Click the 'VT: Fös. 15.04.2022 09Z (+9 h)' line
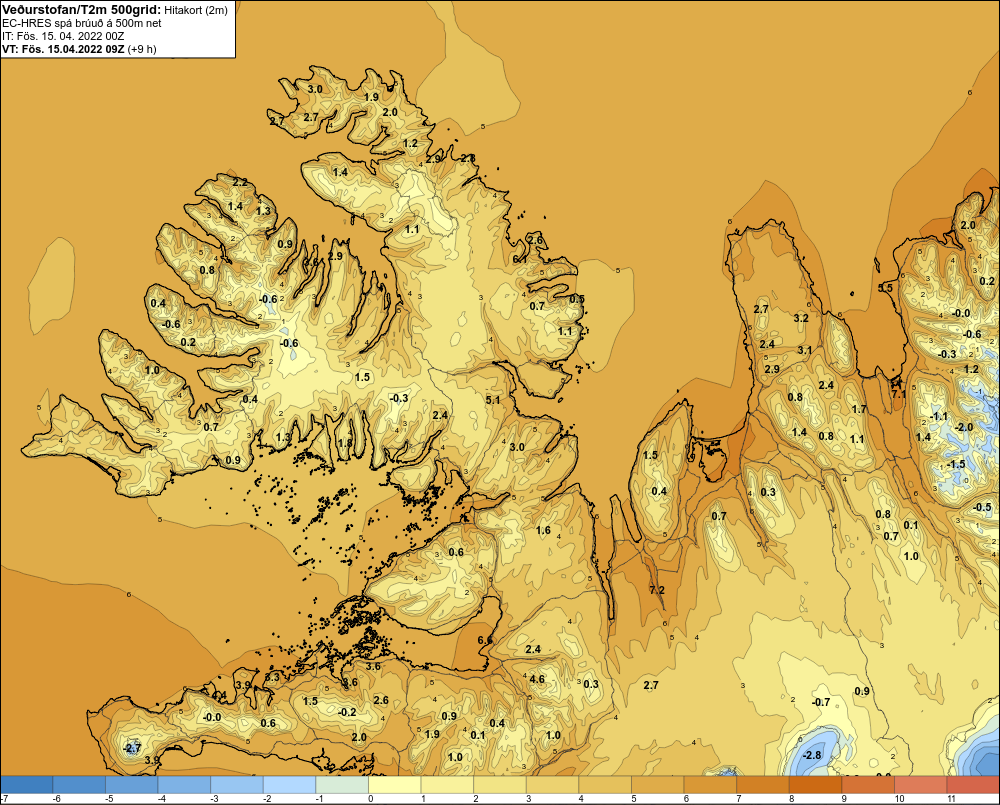1000x805 pixels. 79,49
